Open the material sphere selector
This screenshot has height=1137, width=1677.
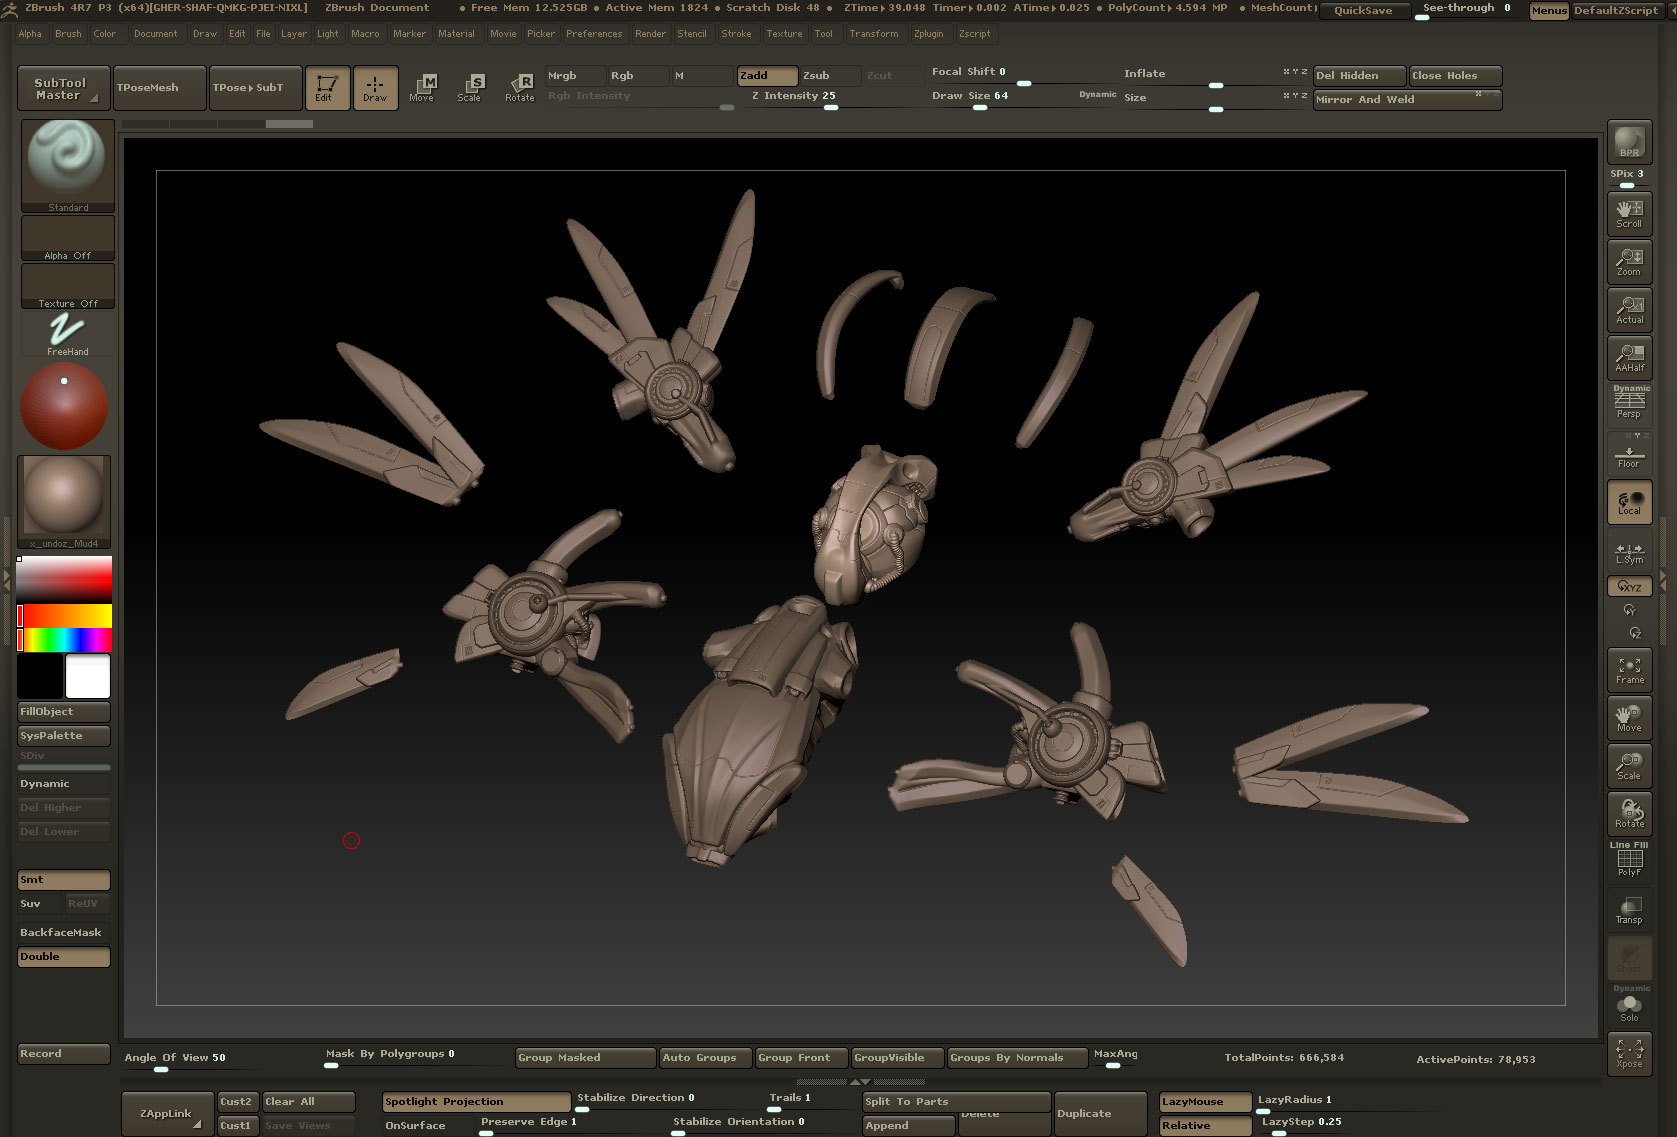(x=64, y=501)
